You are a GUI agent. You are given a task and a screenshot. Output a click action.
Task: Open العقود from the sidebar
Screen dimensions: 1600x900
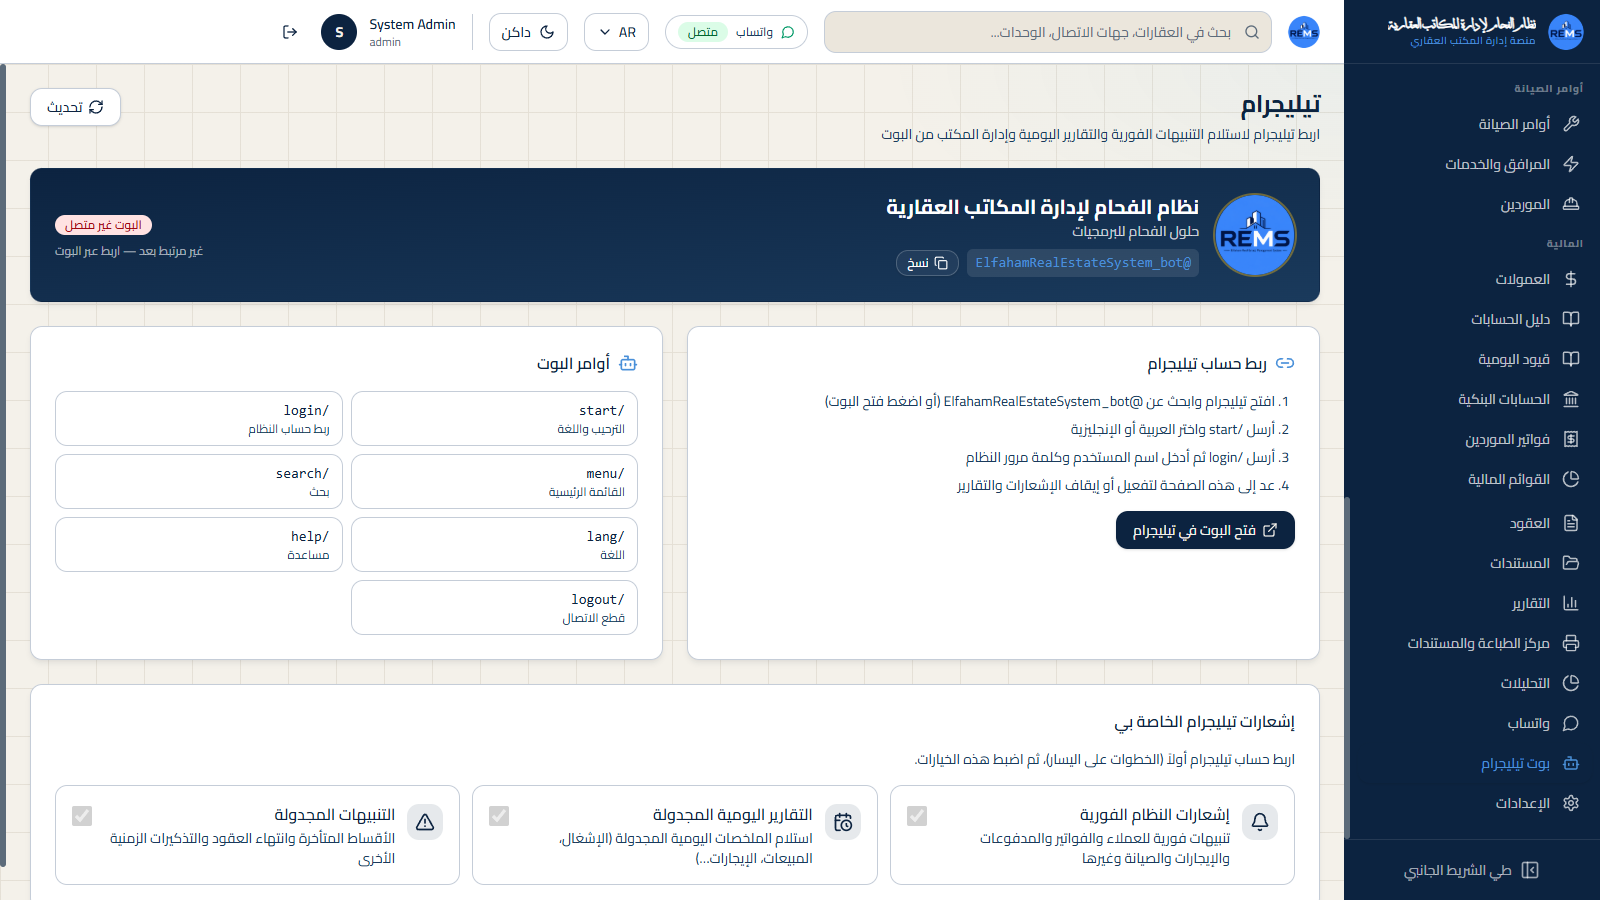1472,523
